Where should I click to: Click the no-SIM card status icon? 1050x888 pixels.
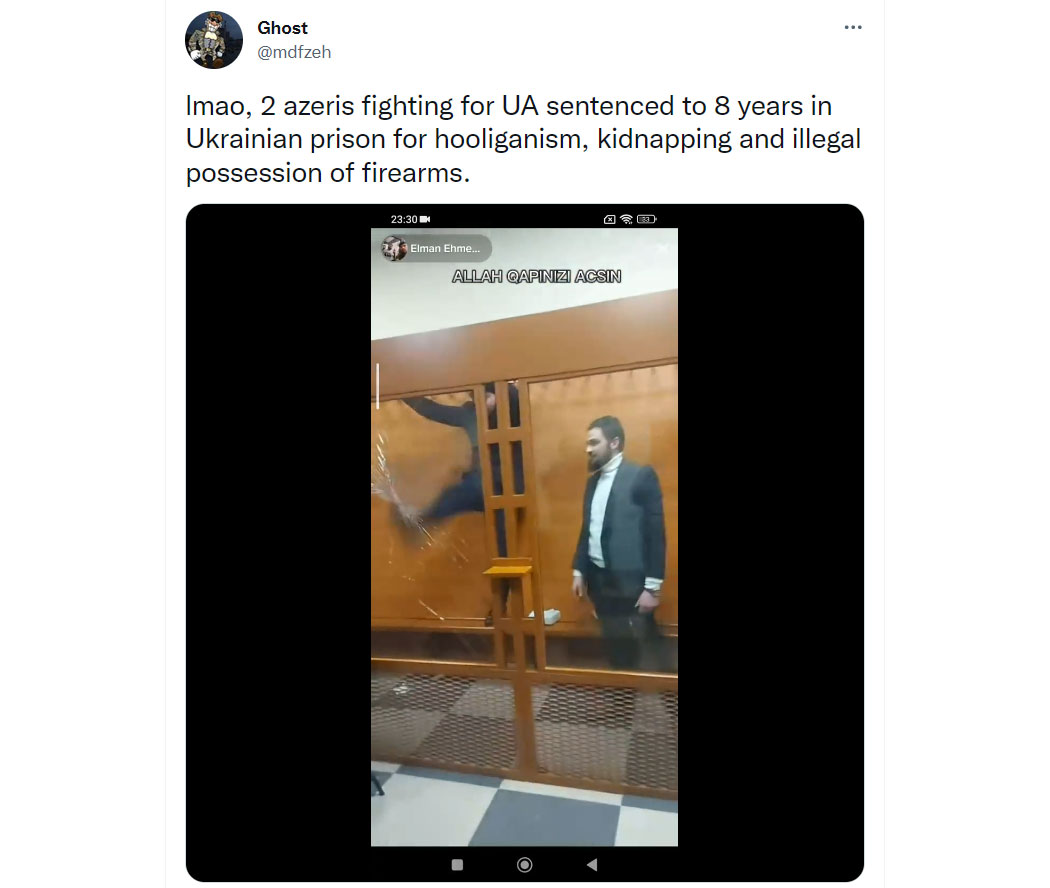[609, 219]
